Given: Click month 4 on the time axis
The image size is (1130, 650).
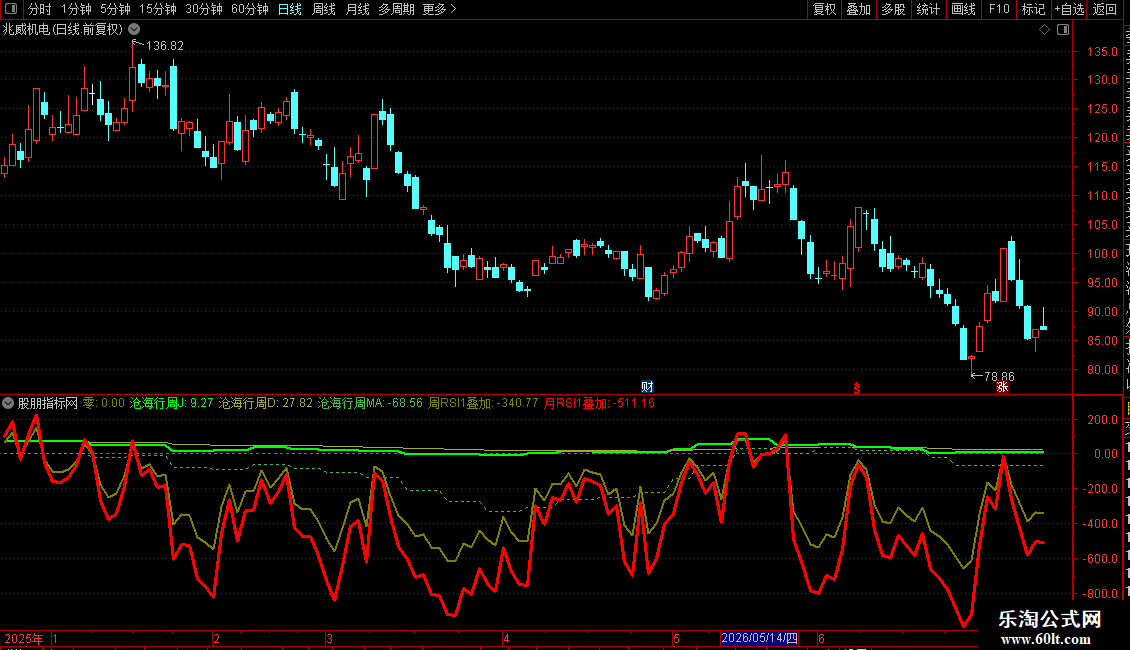Looking at the screenshot, I should 506,639.
